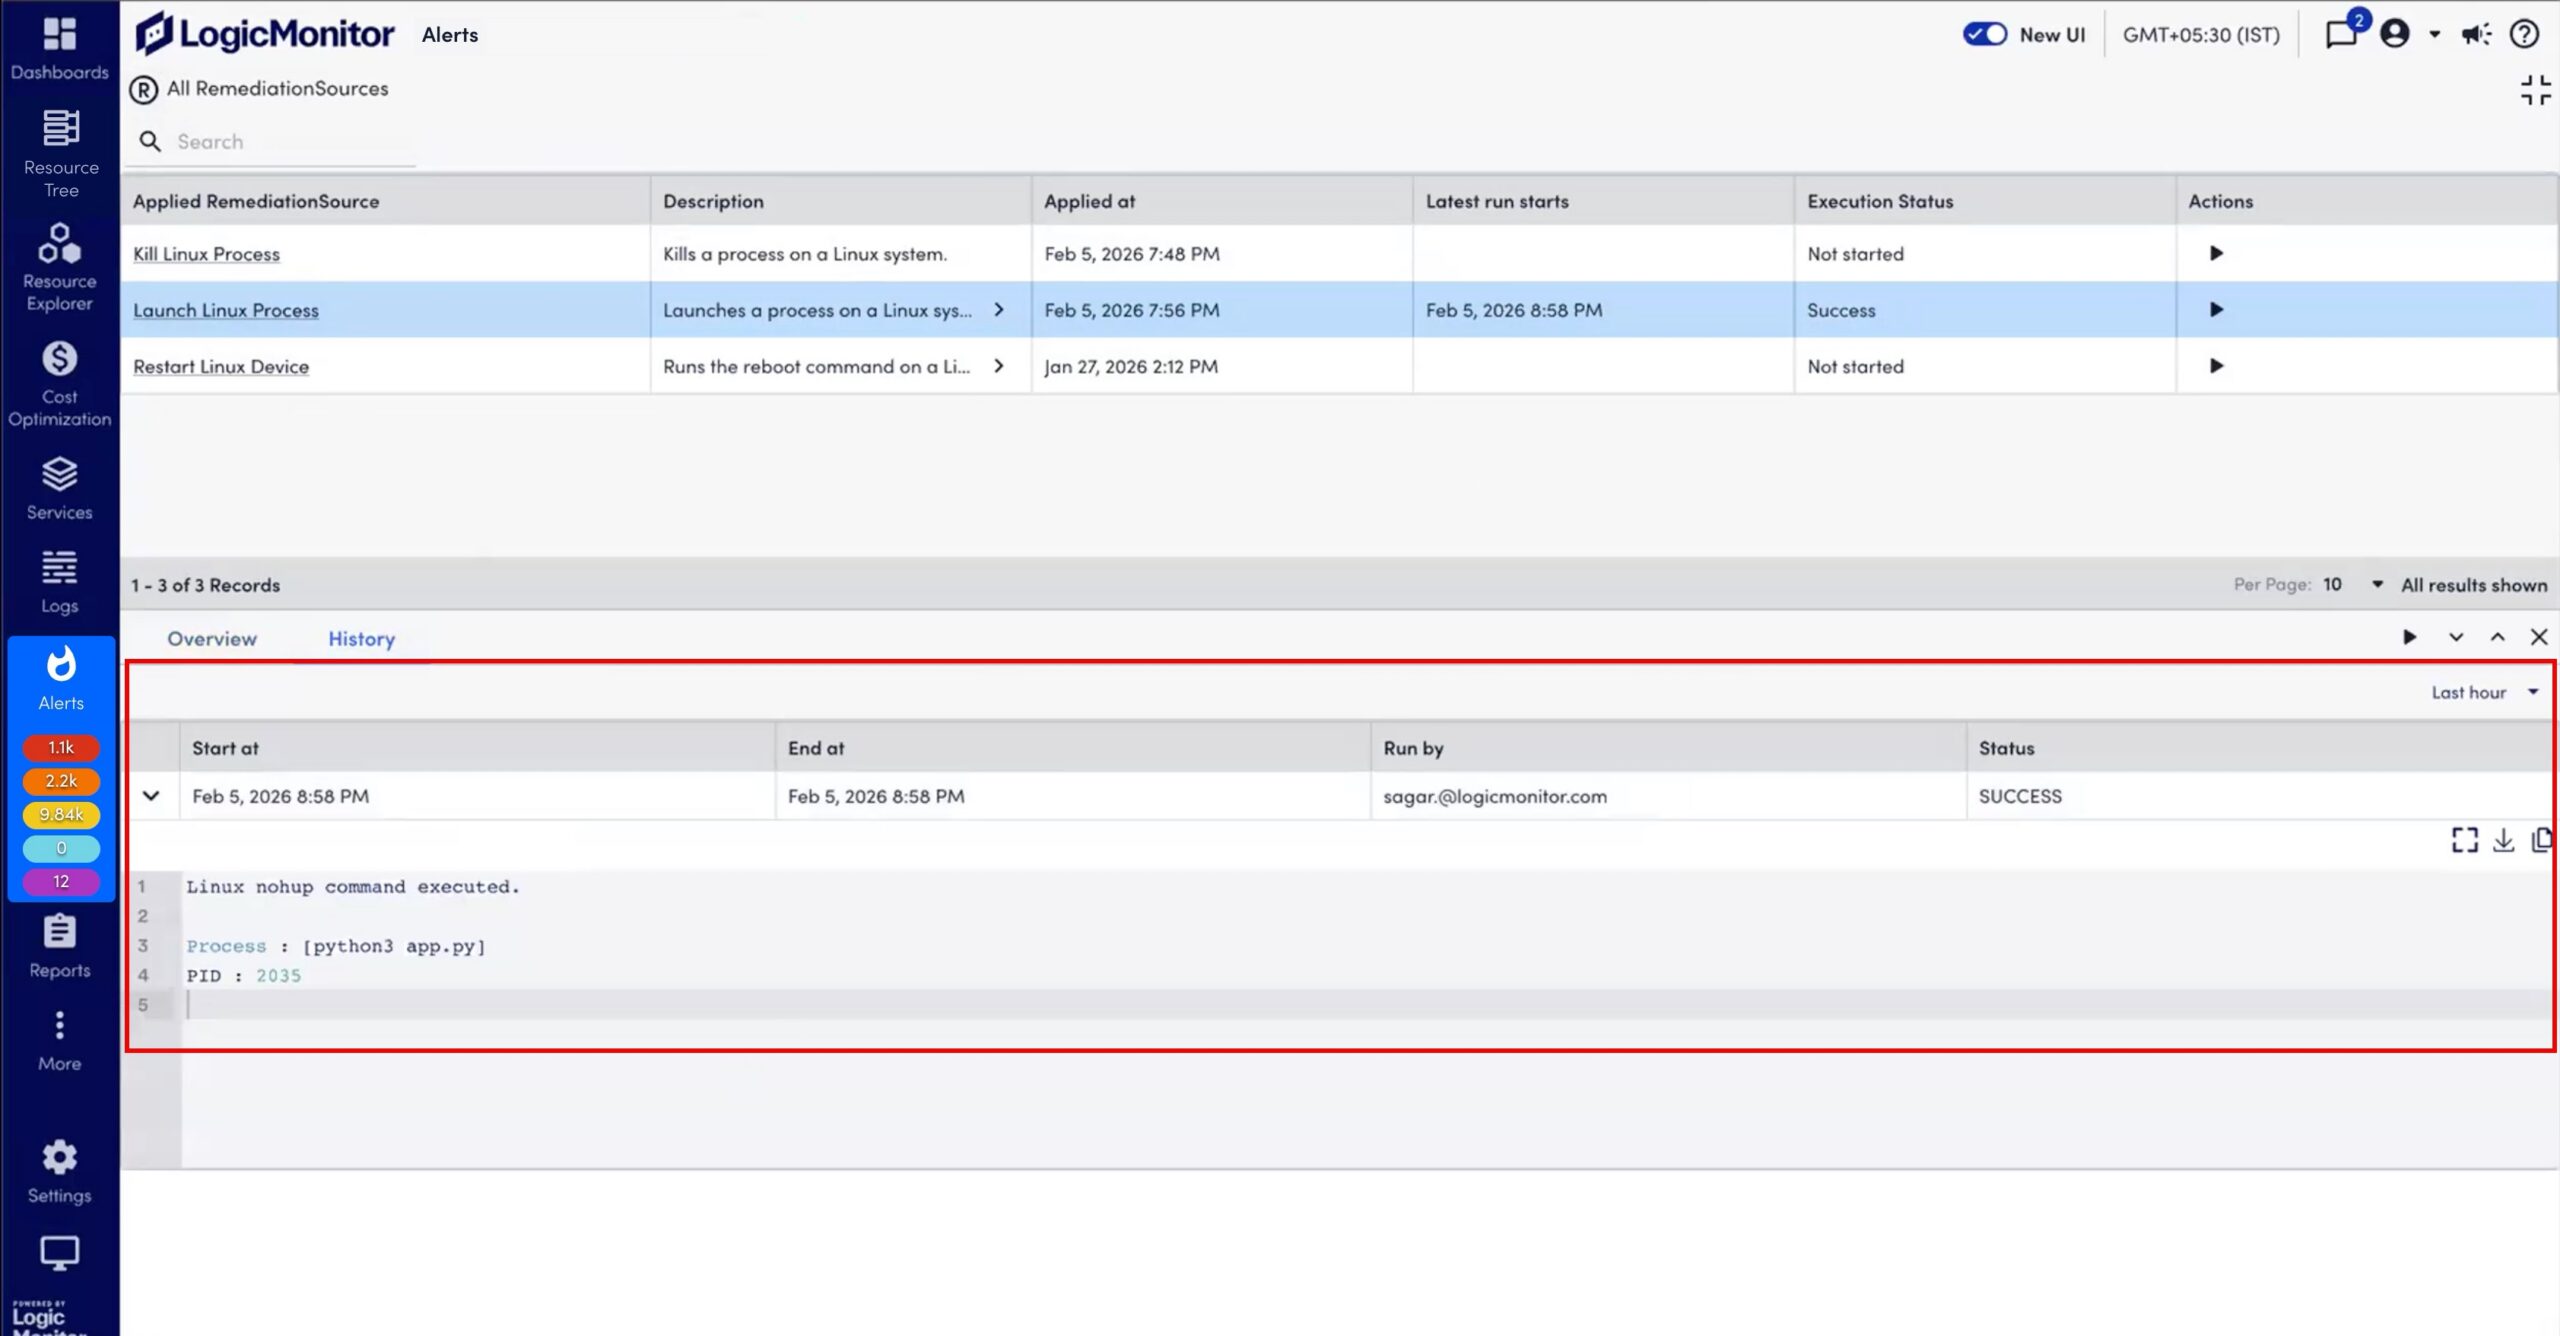The width and height of the screenshot is (2560, 1336).
Task: Open user account dropdown arrow
Action: 2435,35
